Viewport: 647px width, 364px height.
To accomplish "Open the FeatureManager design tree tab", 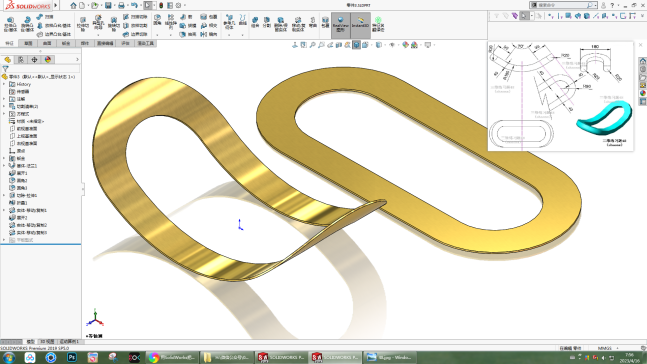I will tap(7, 60).
